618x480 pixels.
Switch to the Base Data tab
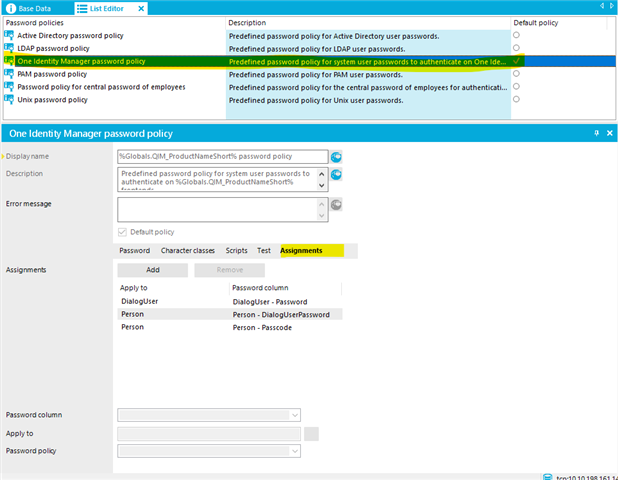pos(35,8)
